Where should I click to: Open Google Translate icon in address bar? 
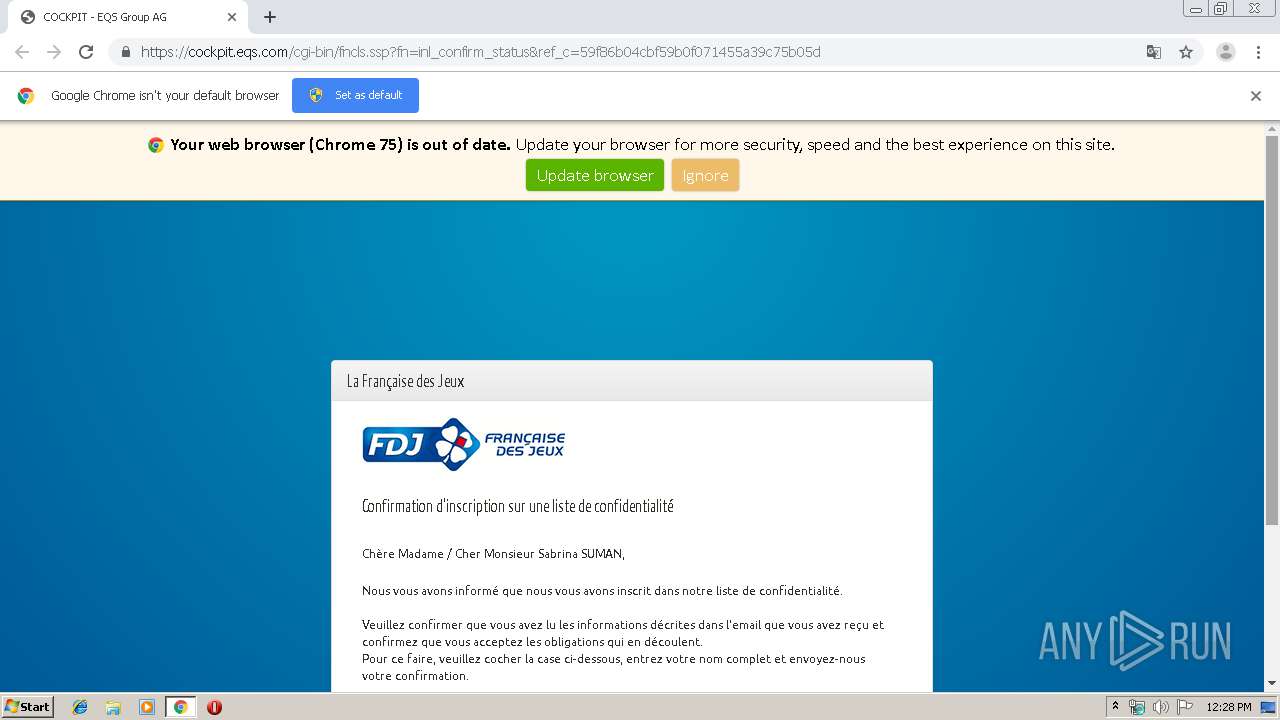coord(1153,52)
